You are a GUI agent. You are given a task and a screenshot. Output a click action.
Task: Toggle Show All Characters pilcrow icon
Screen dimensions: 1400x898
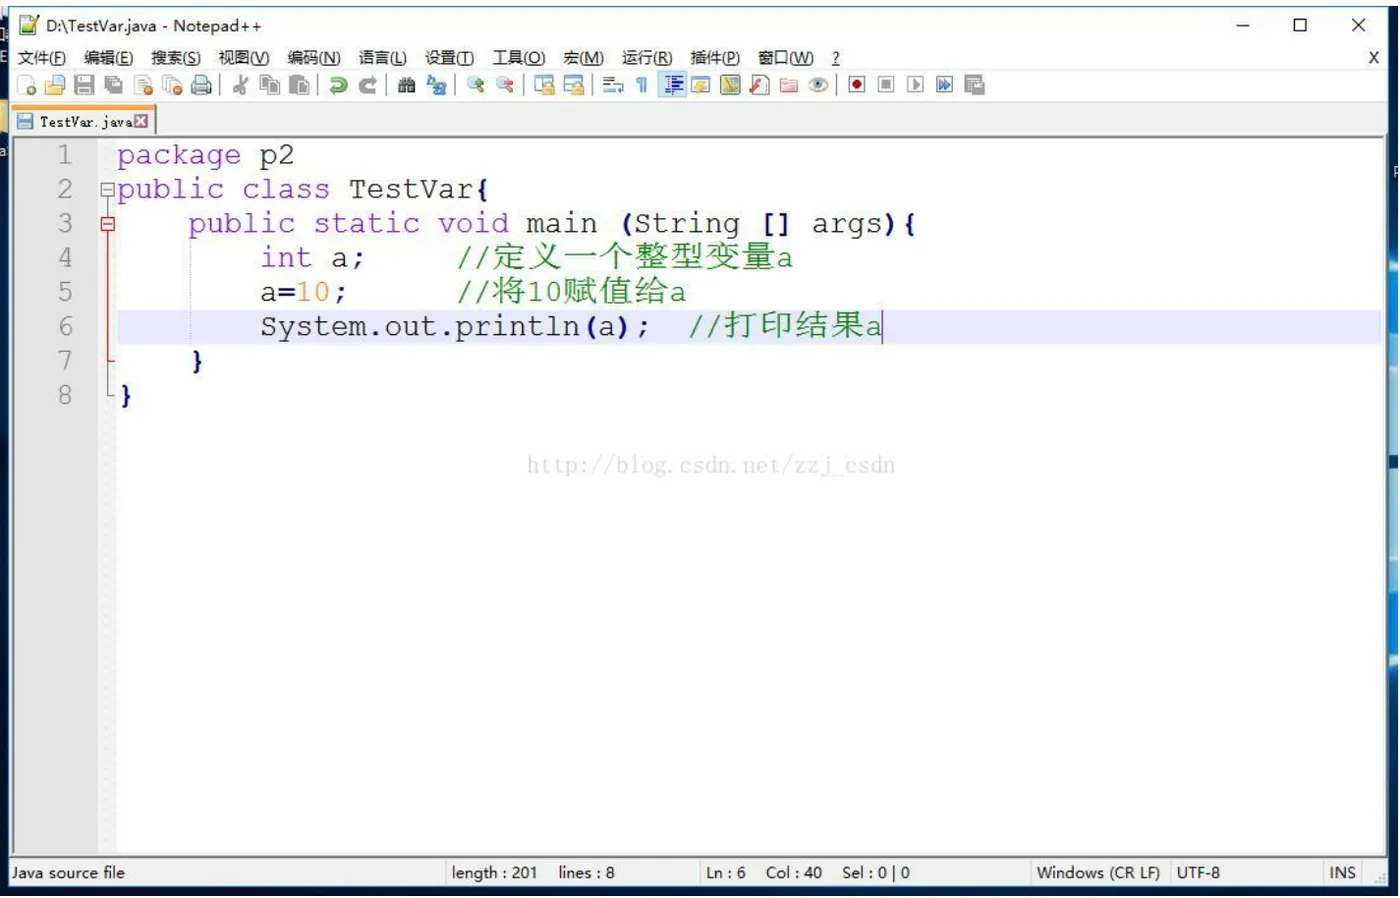(642, 85)
